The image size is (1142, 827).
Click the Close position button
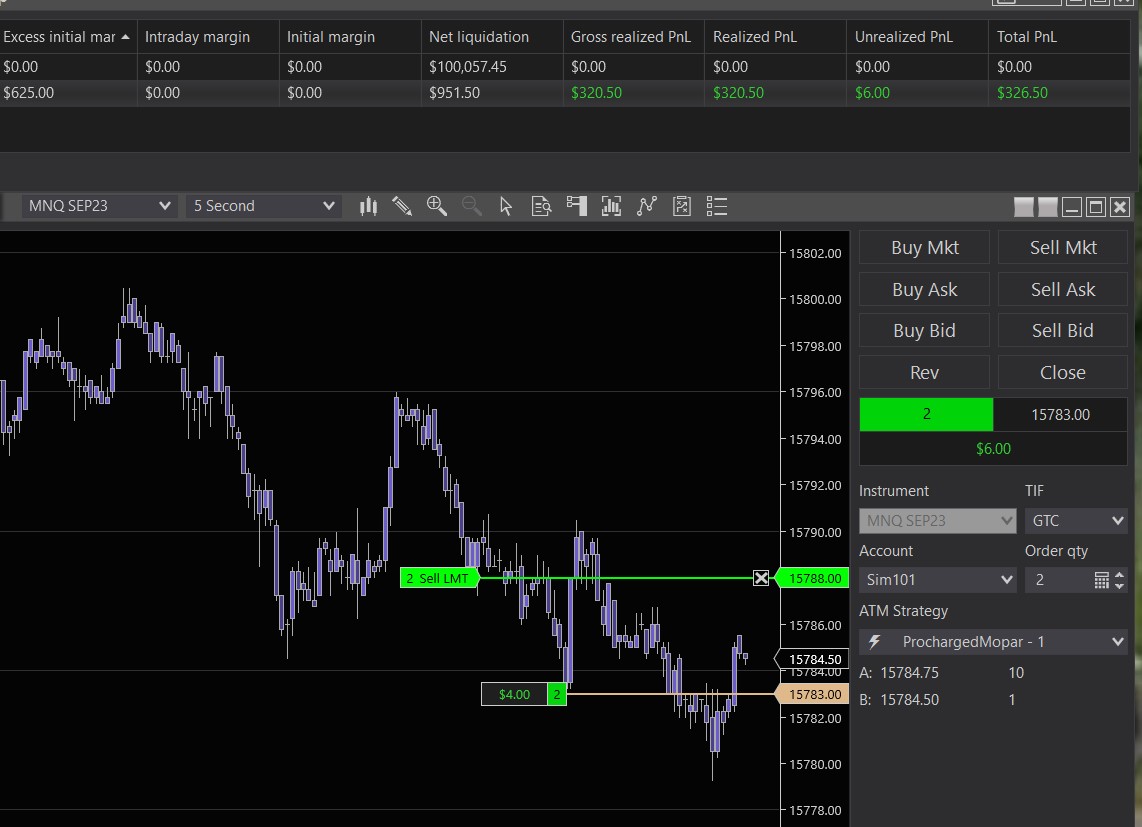pos(1062,372)
